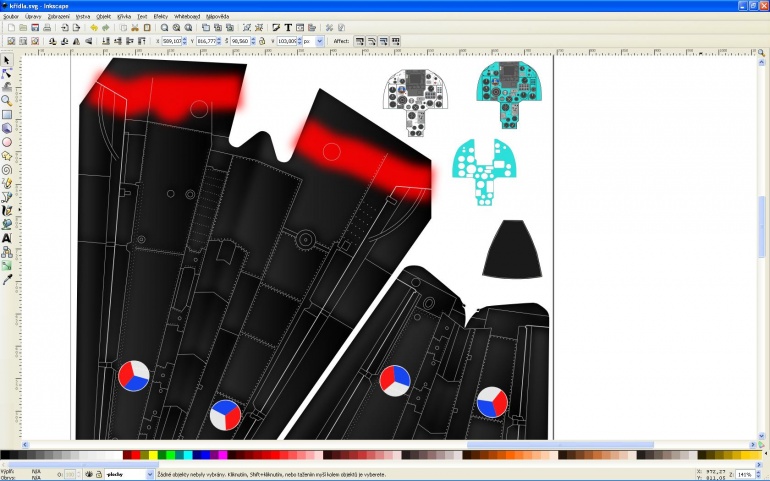The width and height of the screenshot is (770, 481).
Task: Toggle move gradients affect button
Action: pos(384,41)
